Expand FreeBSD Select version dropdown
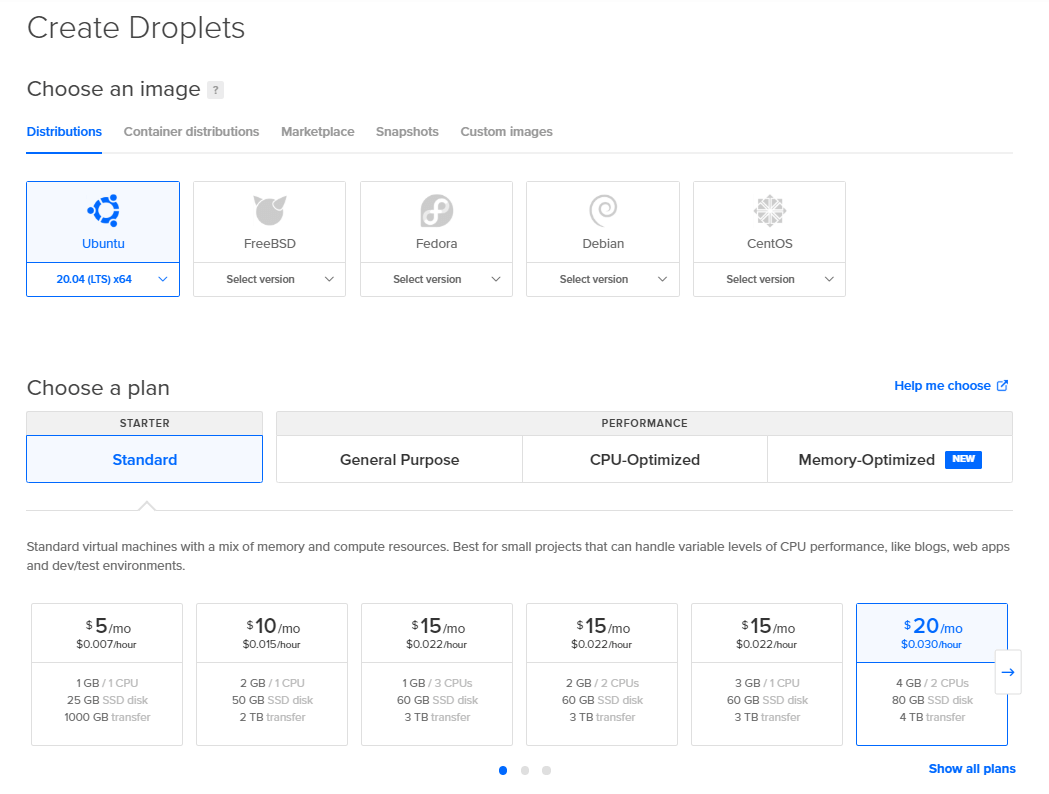This screenshot has height=794, width=1049. tap(269, 280)
